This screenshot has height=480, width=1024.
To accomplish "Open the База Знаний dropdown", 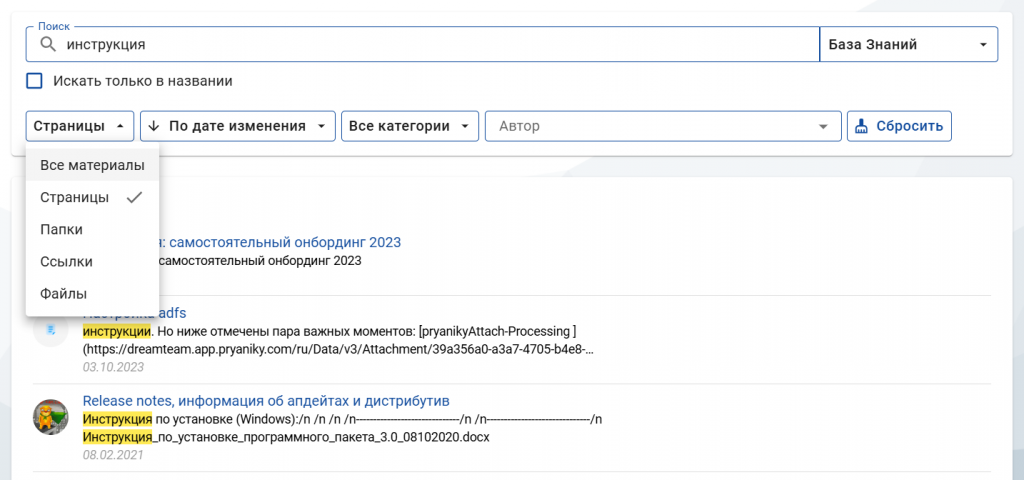I will coord(908,44).
